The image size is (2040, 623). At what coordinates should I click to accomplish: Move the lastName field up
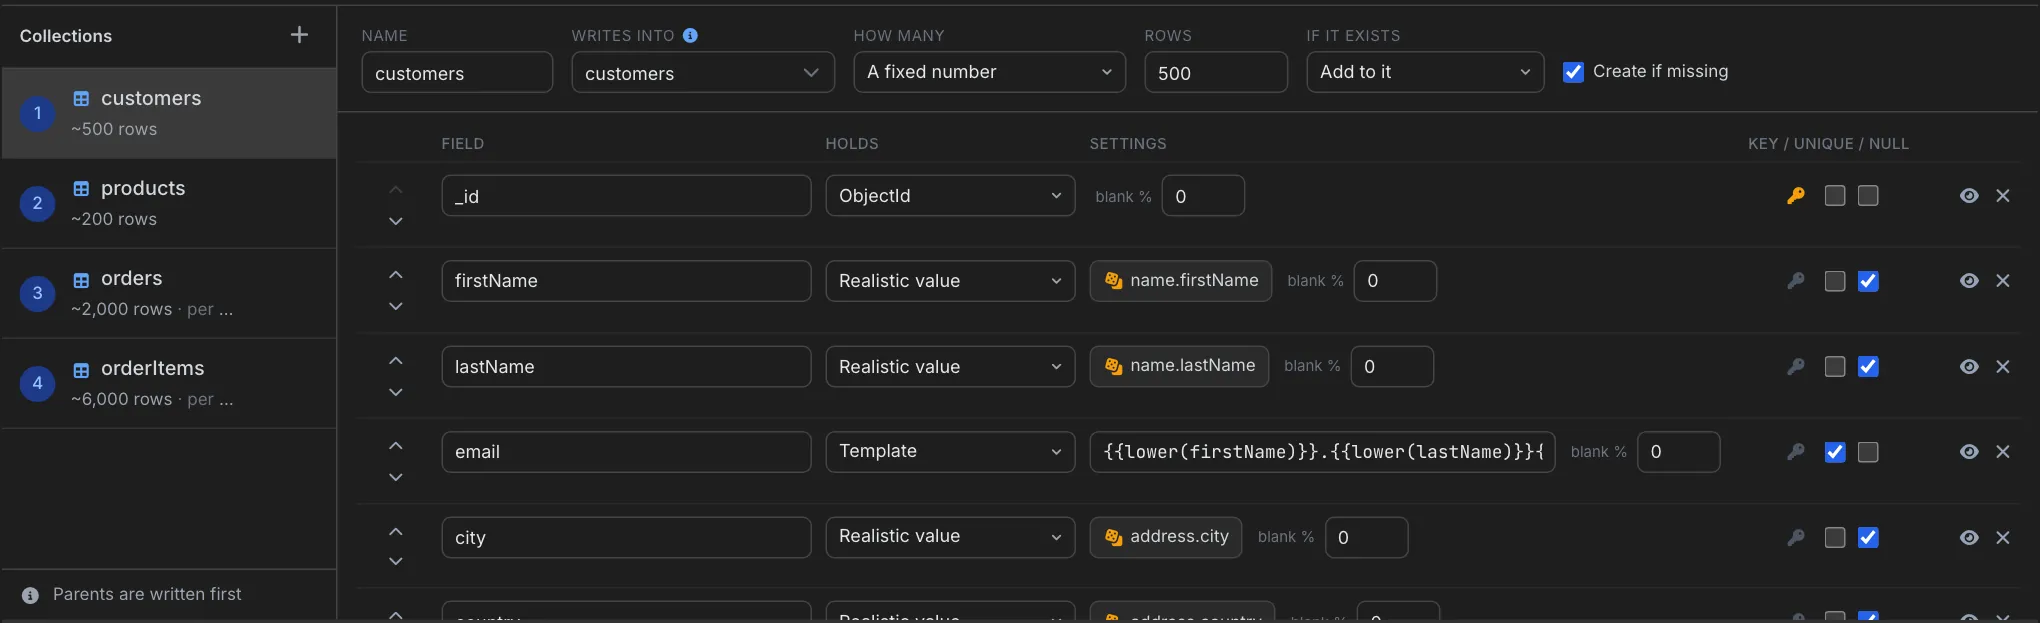[396, 361]
